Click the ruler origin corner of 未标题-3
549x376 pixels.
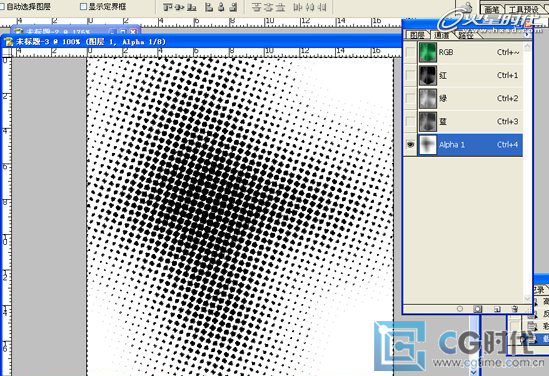[7, 53]
